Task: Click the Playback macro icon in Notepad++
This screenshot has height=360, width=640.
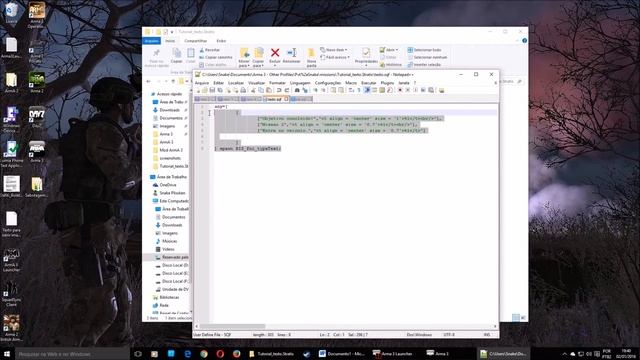Action: 416,90
